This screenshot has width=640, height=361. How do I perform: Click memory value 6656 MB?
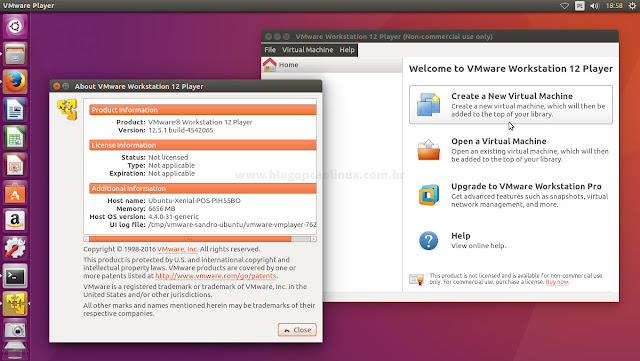162,209
